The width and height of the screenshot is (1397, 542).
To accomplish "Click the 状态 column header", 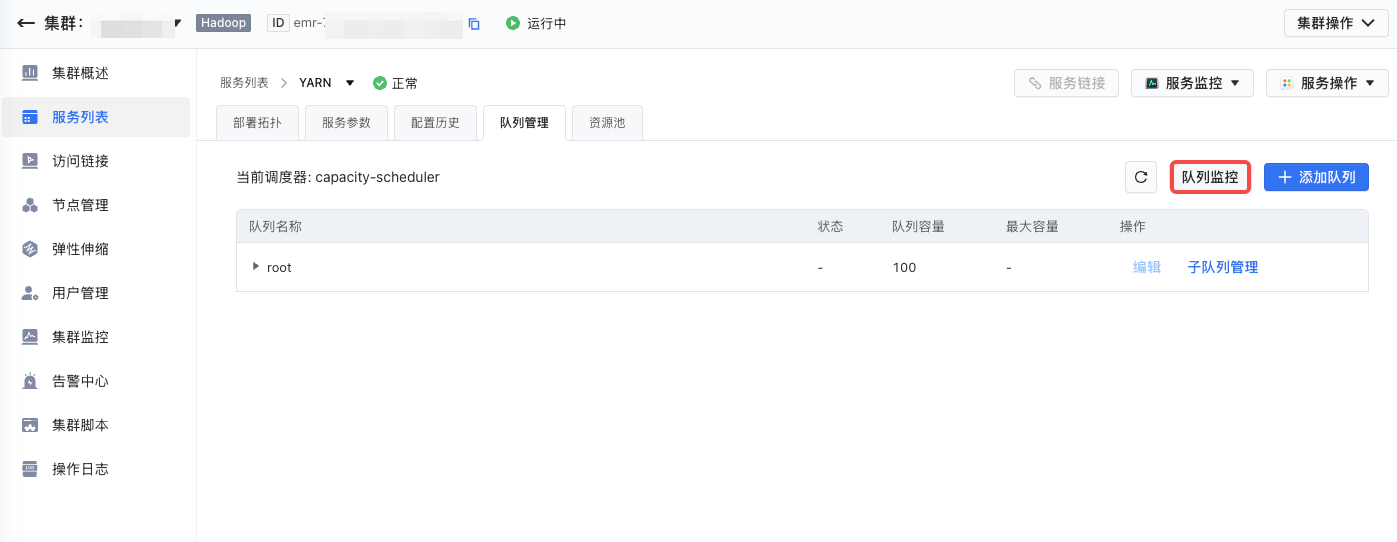I will (x=831, y=226).
